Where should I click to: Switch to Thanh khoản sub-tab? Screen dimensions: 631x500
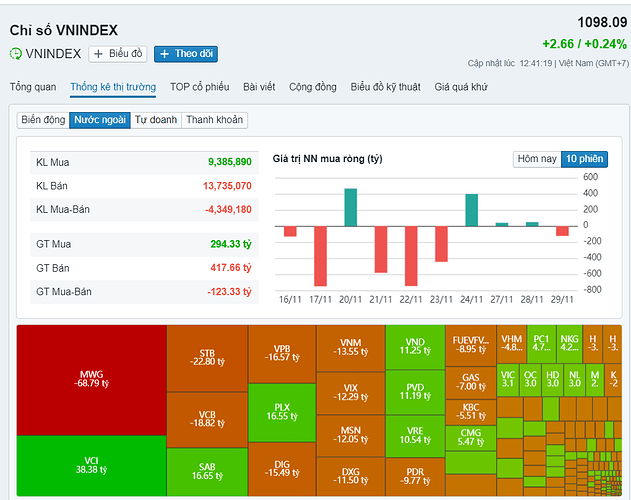[214, 120]
